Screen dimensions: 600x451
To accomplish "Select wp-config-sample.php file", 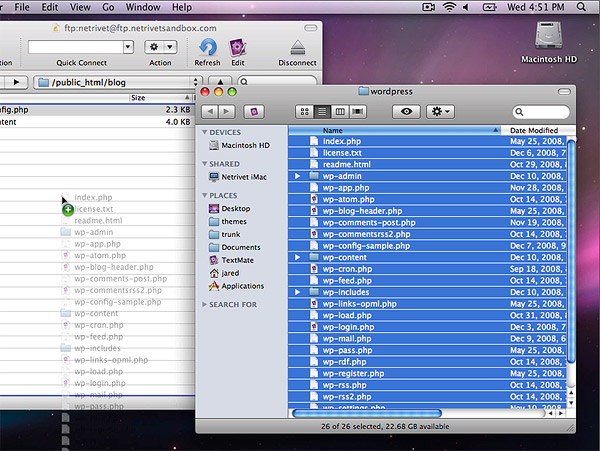I will pyautogui.click(x=427, y=246).
